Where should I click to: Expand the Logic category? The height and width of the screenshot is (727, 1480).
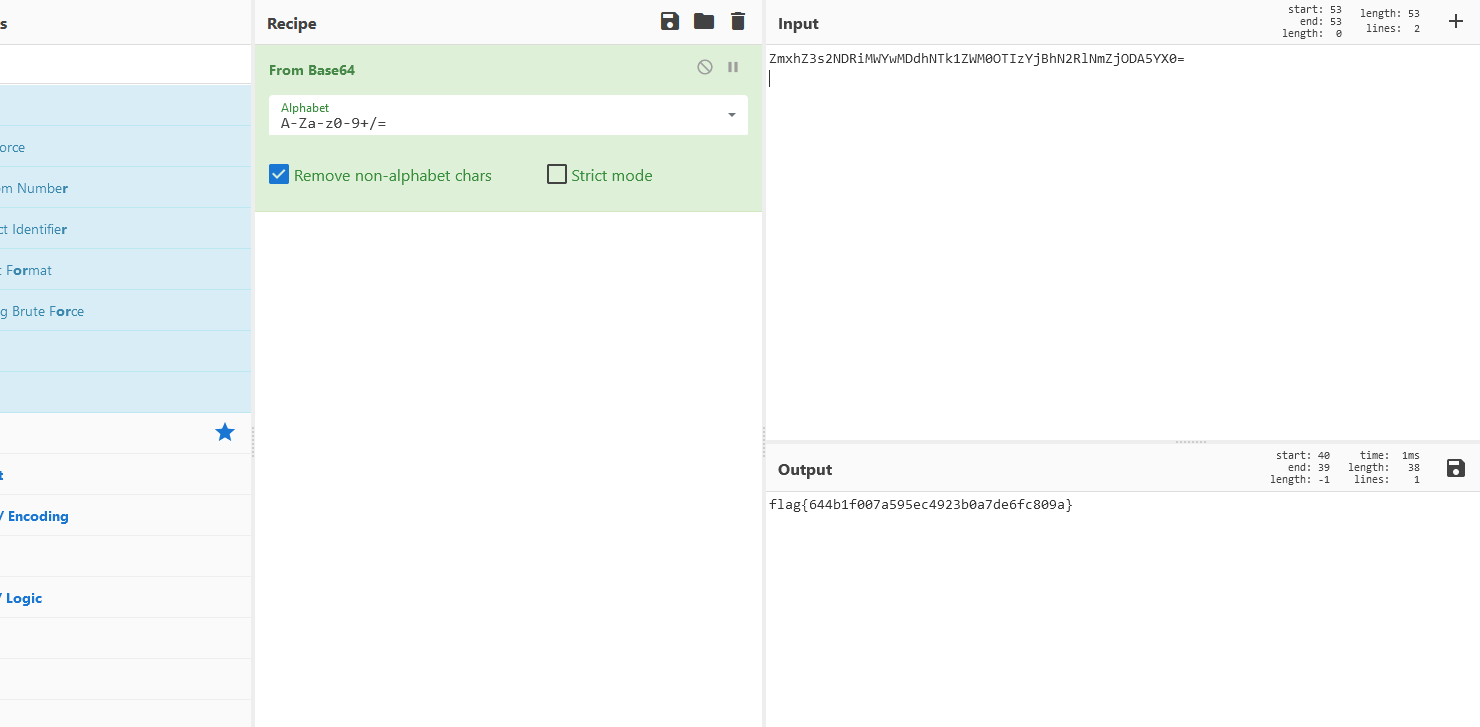pyautogui.click(x=125, y=598)
